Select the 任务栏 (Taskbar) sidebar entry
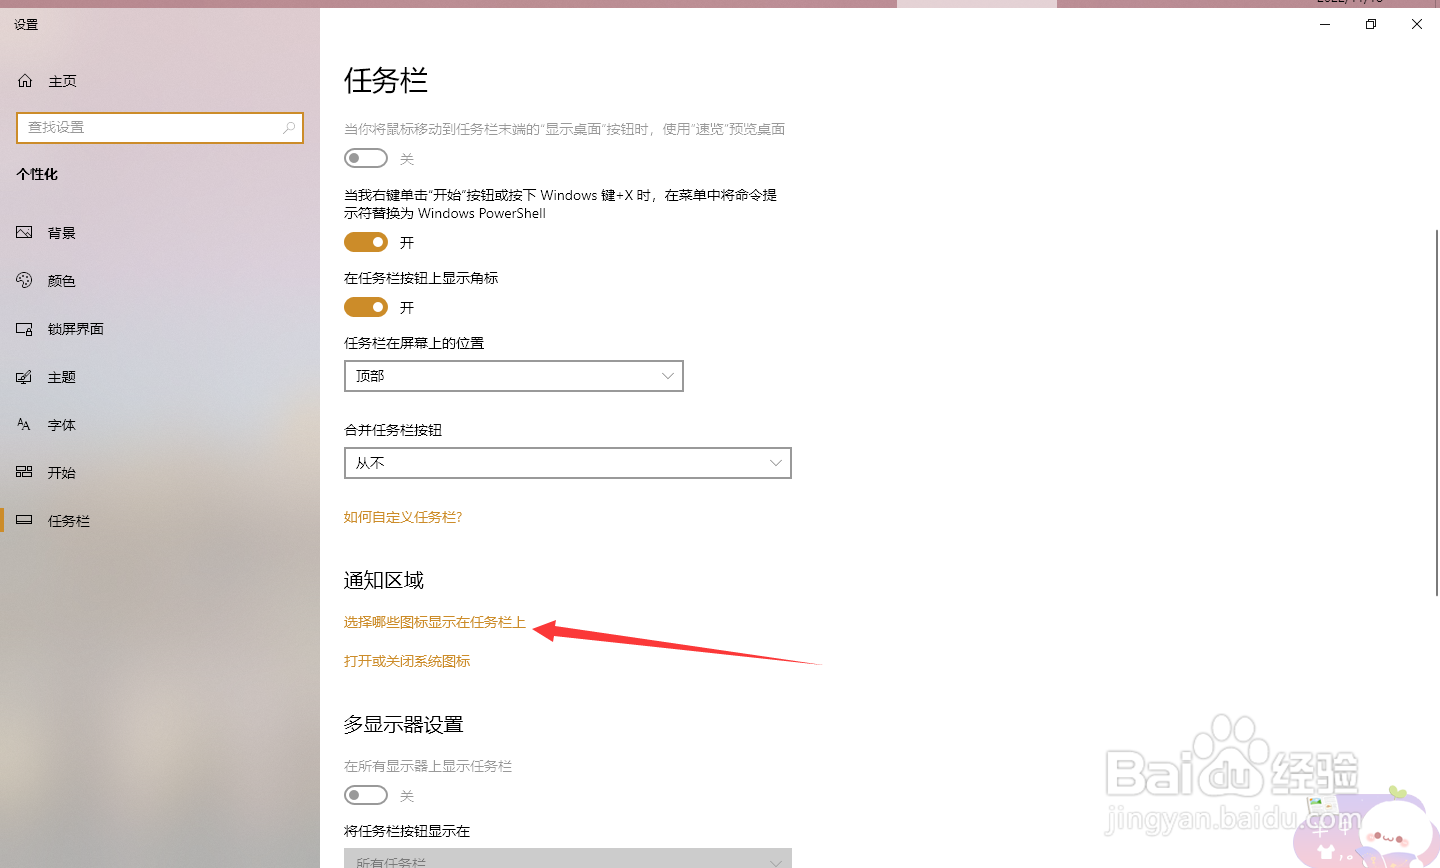The image size is (1440, 868). 70,520
